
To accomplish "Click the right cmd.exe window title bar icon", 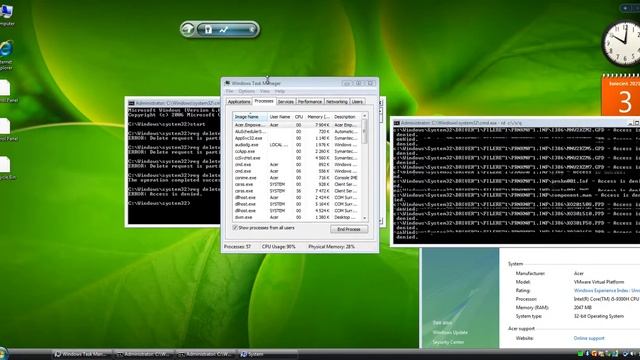I will 396,122.
